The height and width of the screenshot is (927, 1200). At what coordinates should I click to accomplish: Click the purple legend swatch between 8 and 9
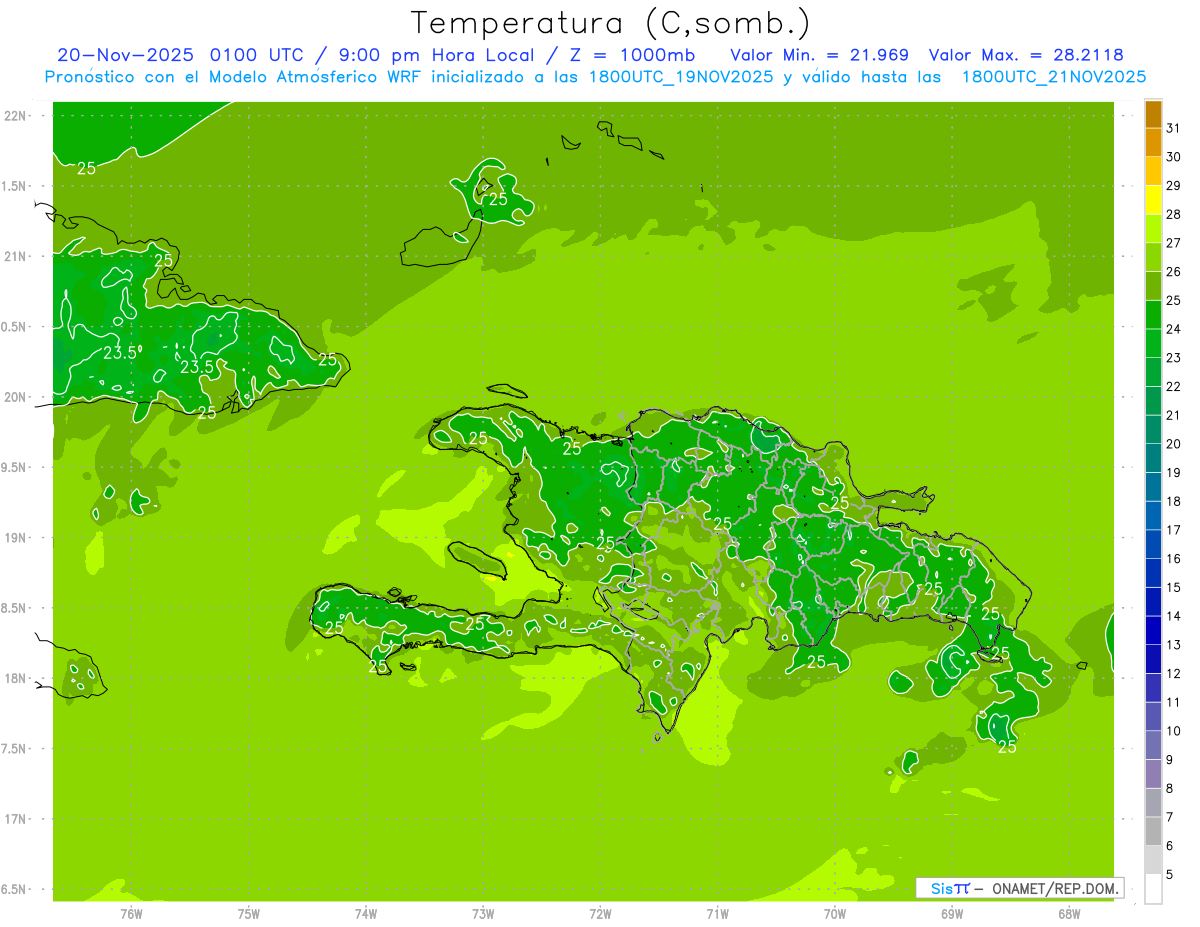[x=1153, y=774]
